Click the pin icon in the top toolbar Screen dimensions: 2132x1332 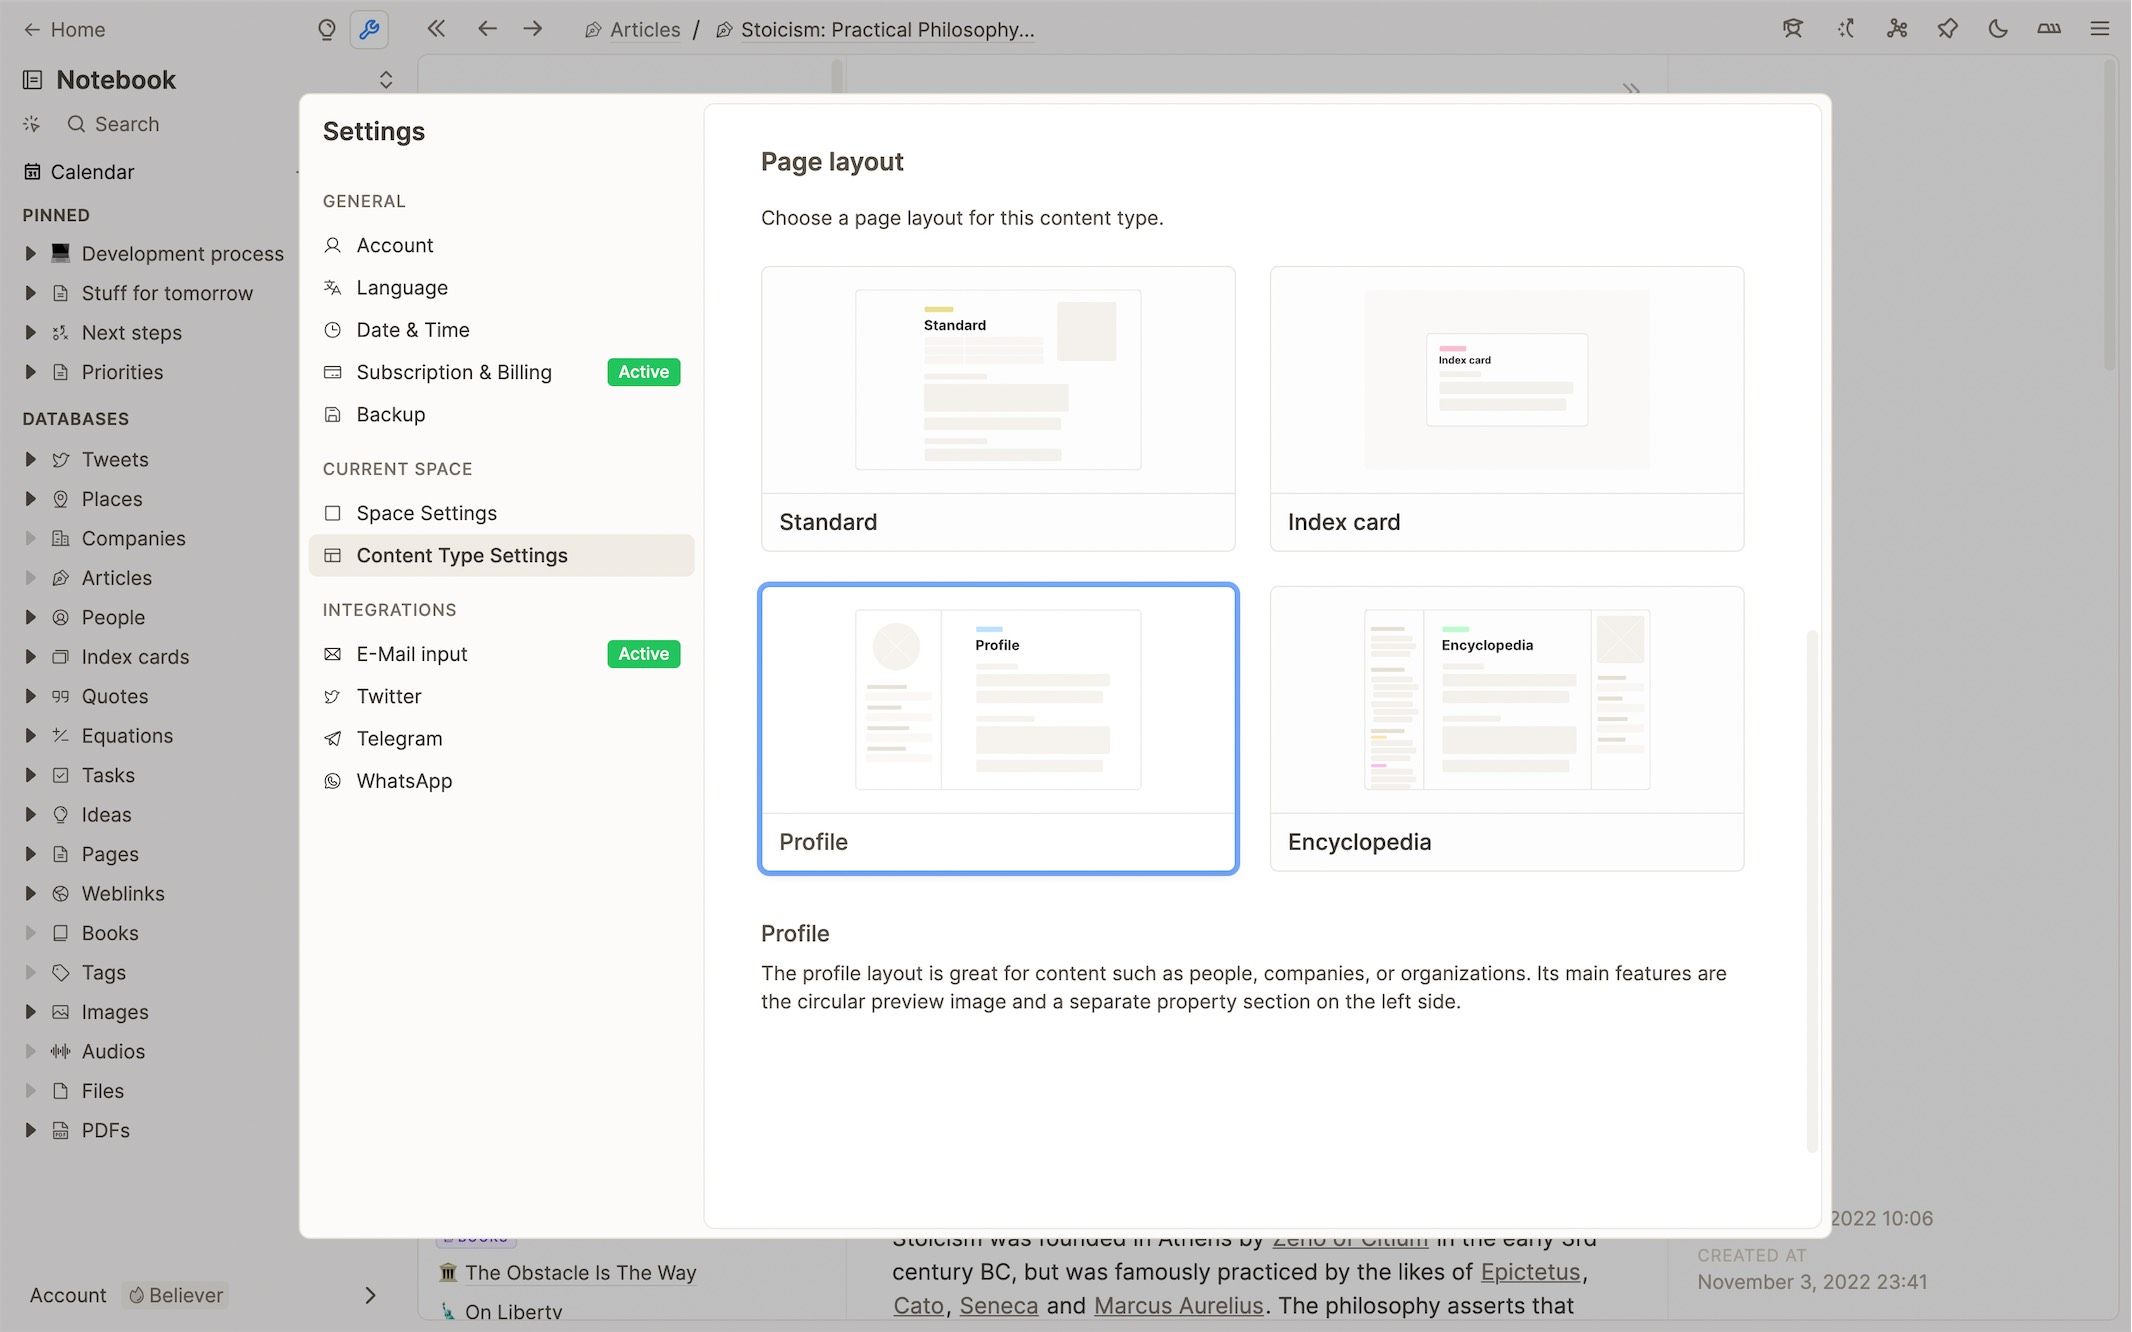pyautogui.click(x=1947, y=29)
